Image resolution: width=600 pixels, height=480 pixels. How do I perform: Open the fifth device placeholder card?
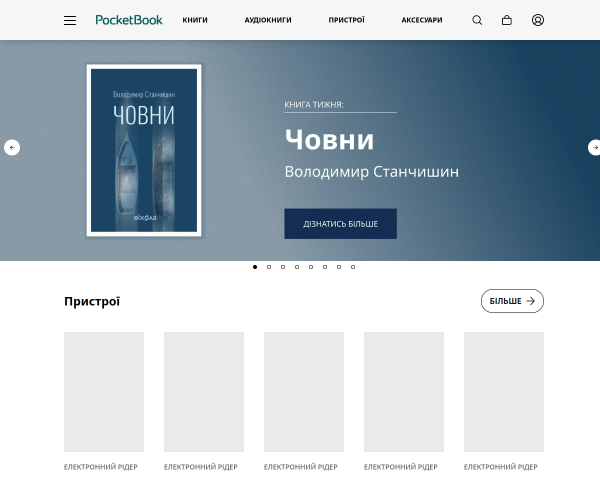[504, 392]
